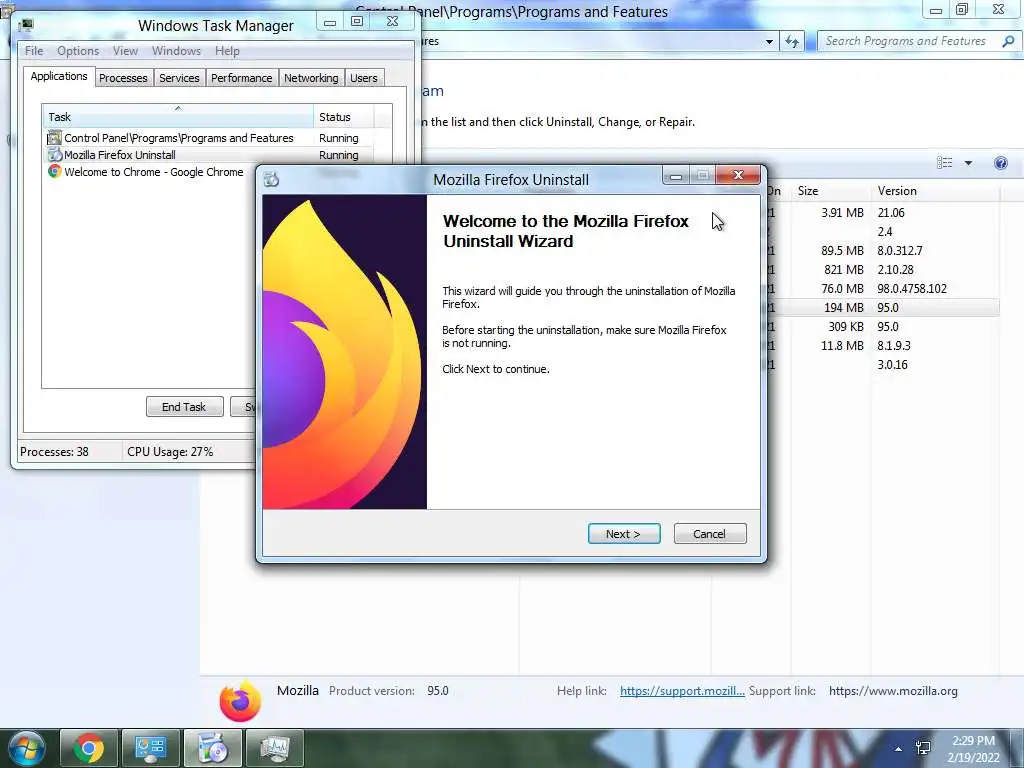Screen dimensions: 1024x768
Task: Open Control Panel taskbar button
Action: point(150,748)
